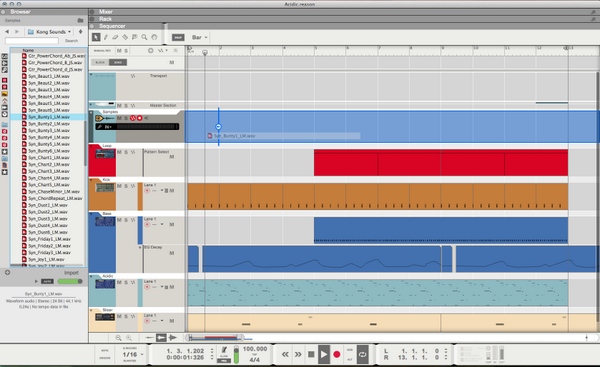Mute the Loop track

point(119,152)
